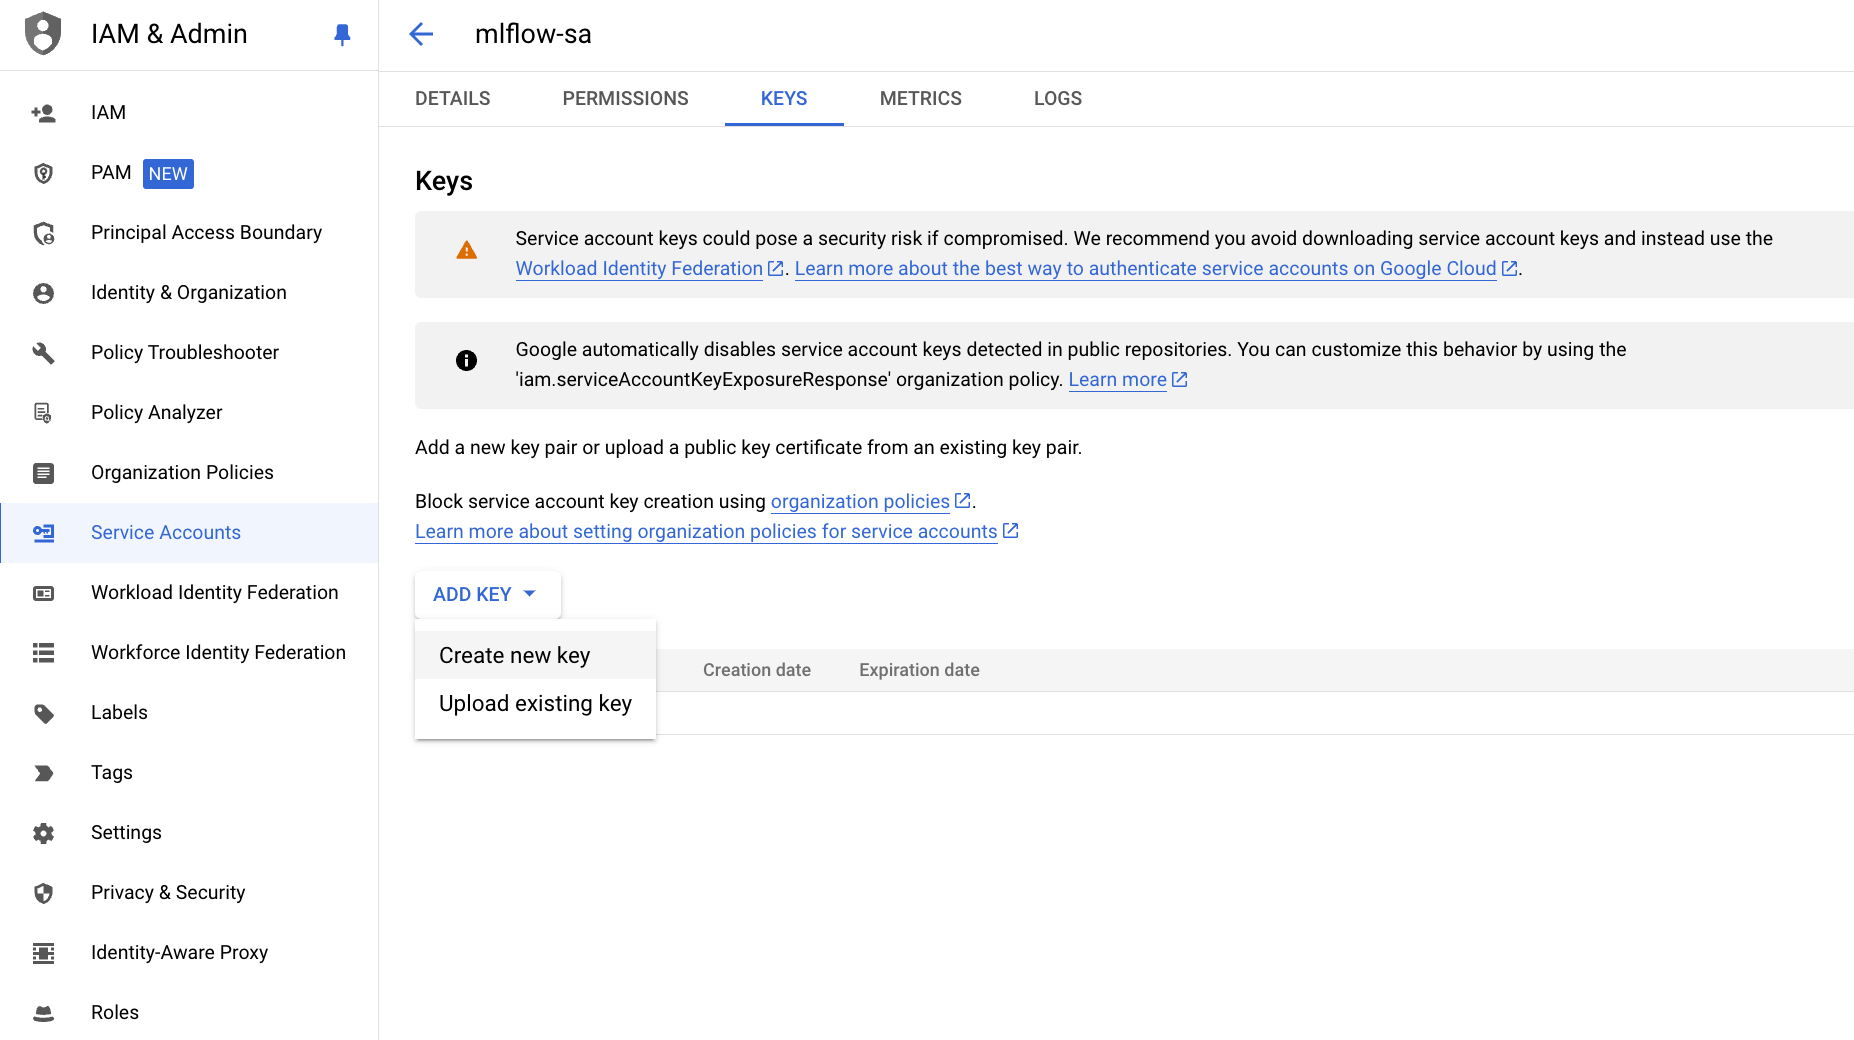Switch to the METRICS tab
The width and height of the screenshot is (1854, 1040).
click(x=920, y=98)
